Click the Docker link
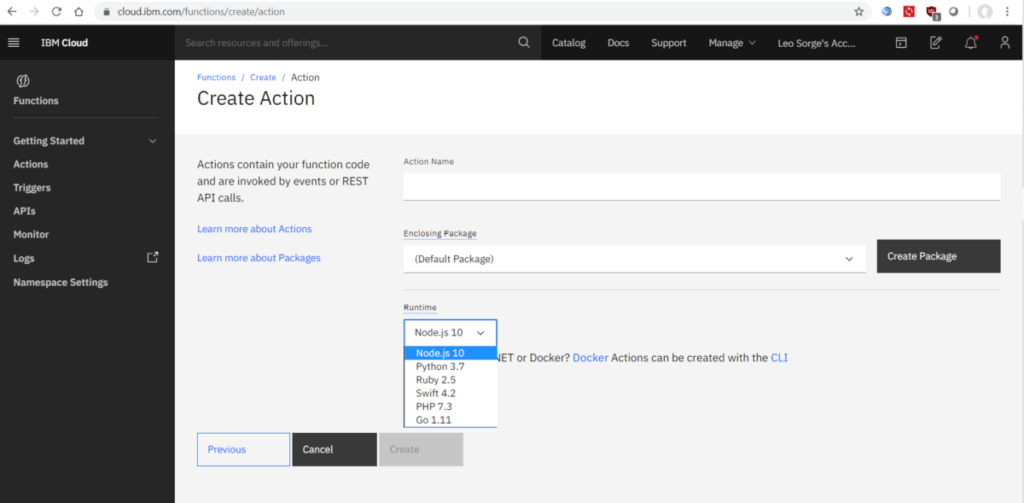The height and width of the screenshot is (503, 1024). tap(590, 358)
